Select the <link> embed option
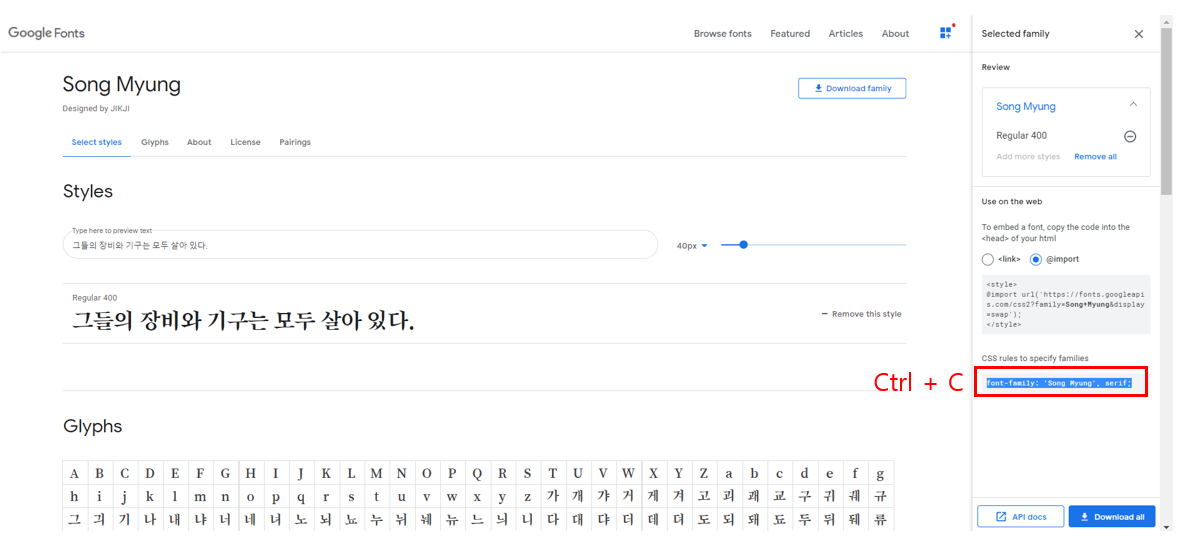The width and height of the screenshot is (1182, 553). click(x=988, y=259)
